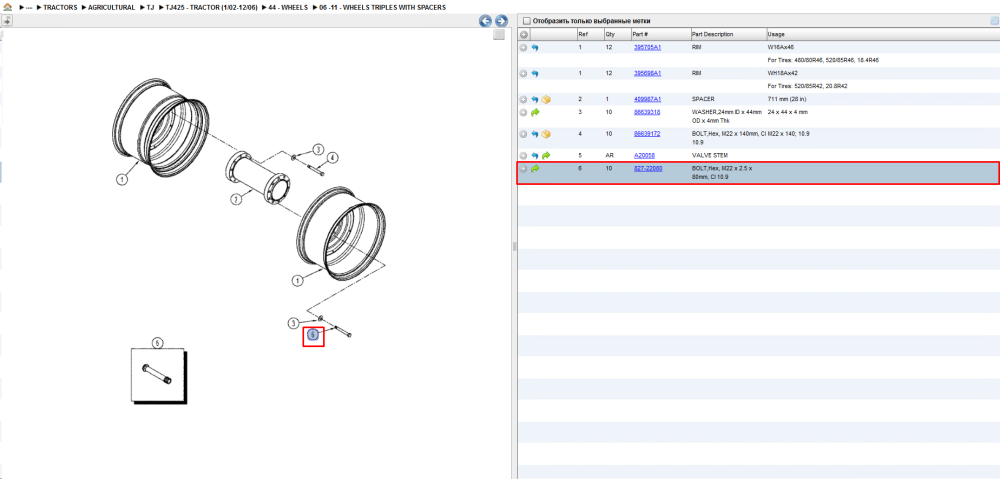Expand the collapsed '...' breadcrumb

[x=29, y=8]
